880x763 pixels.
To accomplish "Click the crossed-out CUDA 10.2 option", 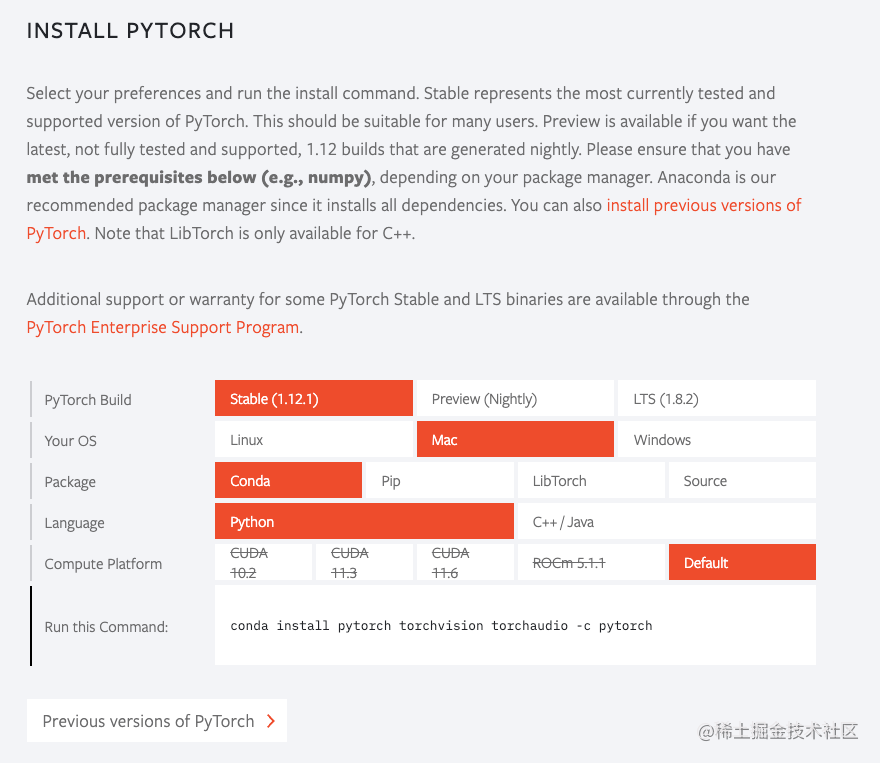I will [263, 562].
